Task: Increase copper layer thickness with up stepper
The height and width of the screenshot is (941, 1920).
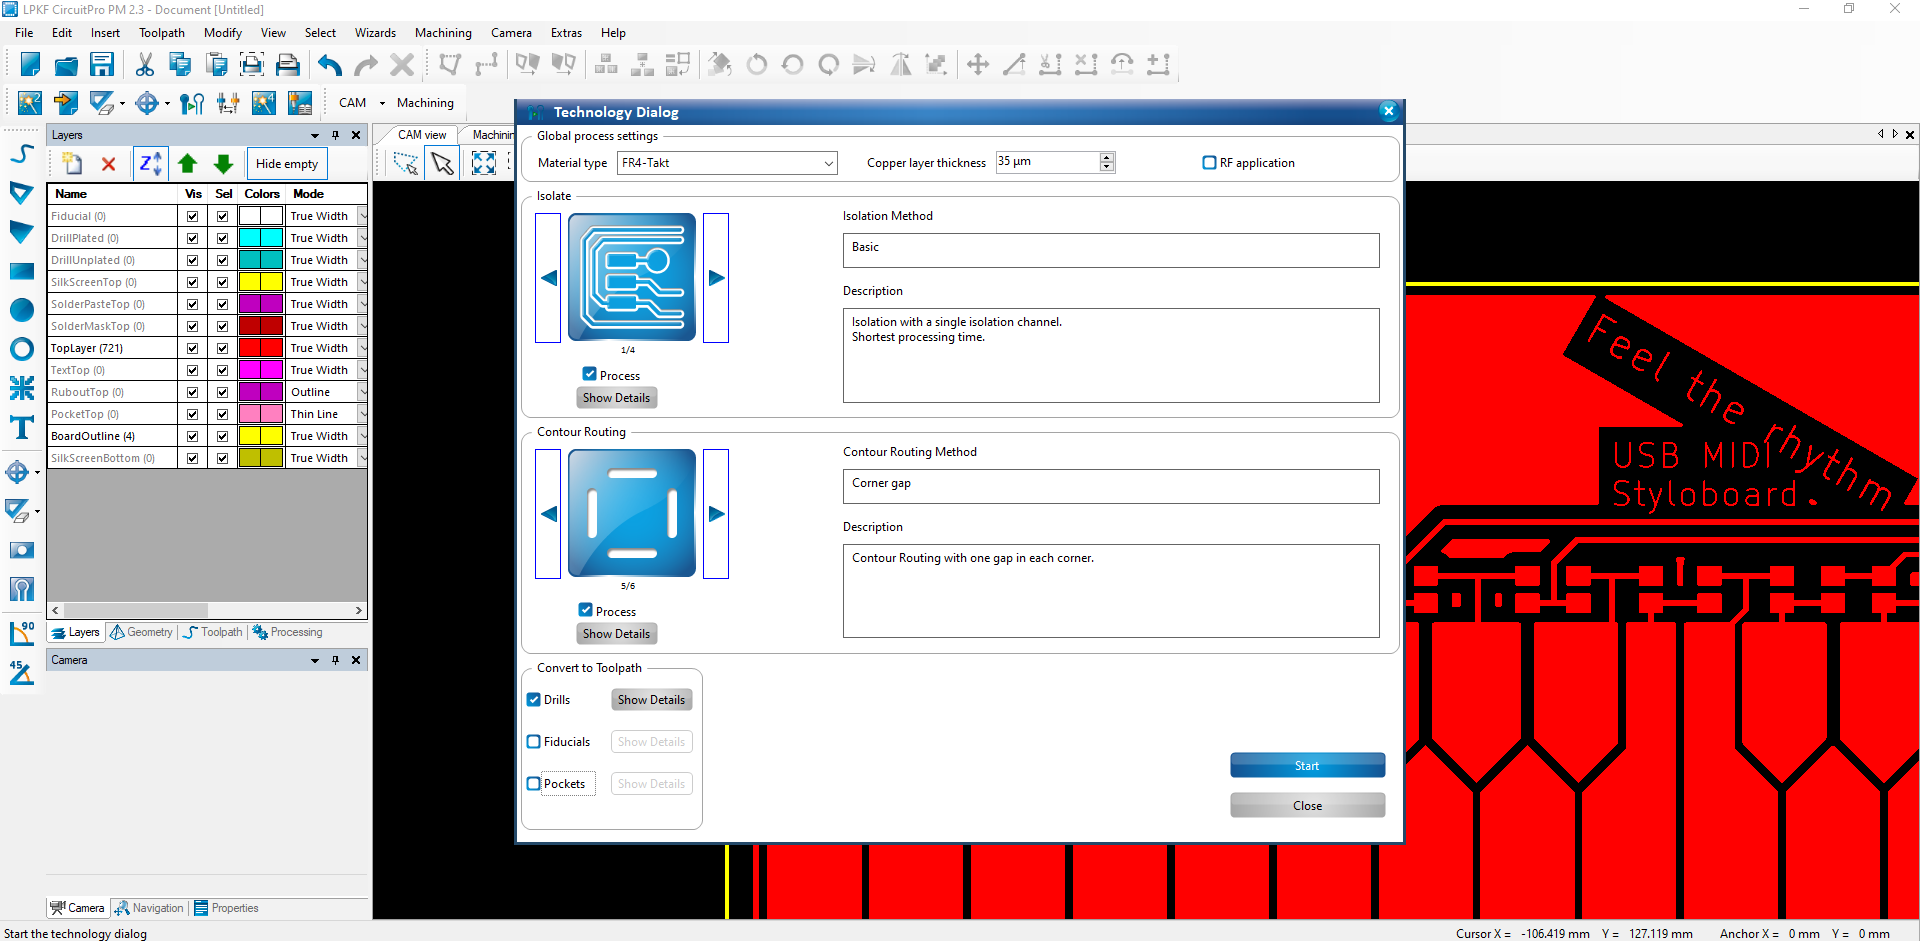Action: click(x=1107, y=158)
